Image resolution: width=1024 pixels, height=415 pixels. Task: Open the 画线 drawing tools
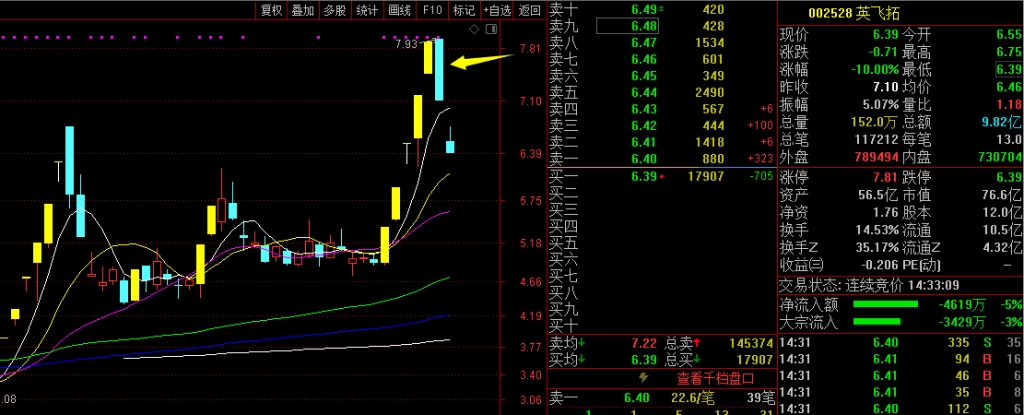pos(399,10)
